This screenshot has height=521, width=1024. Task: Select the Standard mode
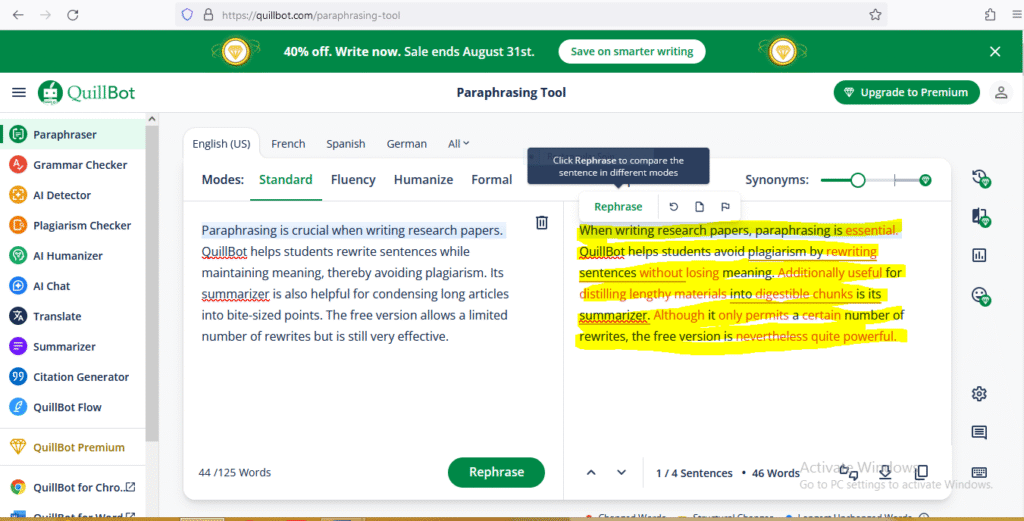point(285,180)
